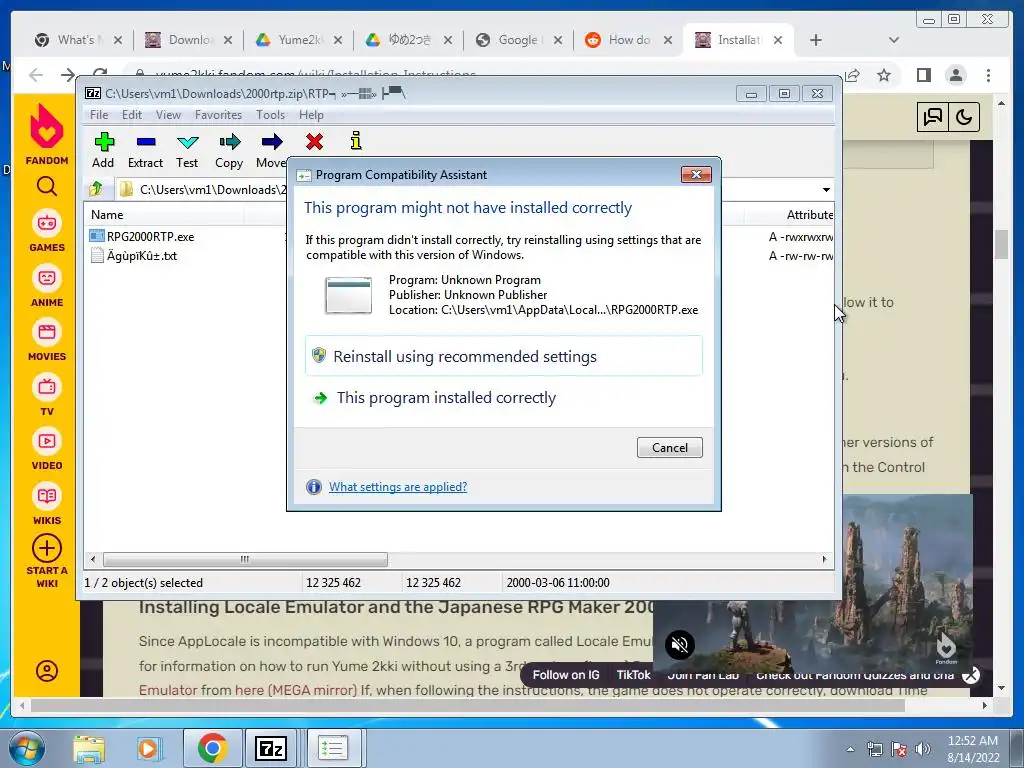The image size is (1024, 768).
Task: Go up one folder level in 7-Zip
Action: tap(96, 189)
